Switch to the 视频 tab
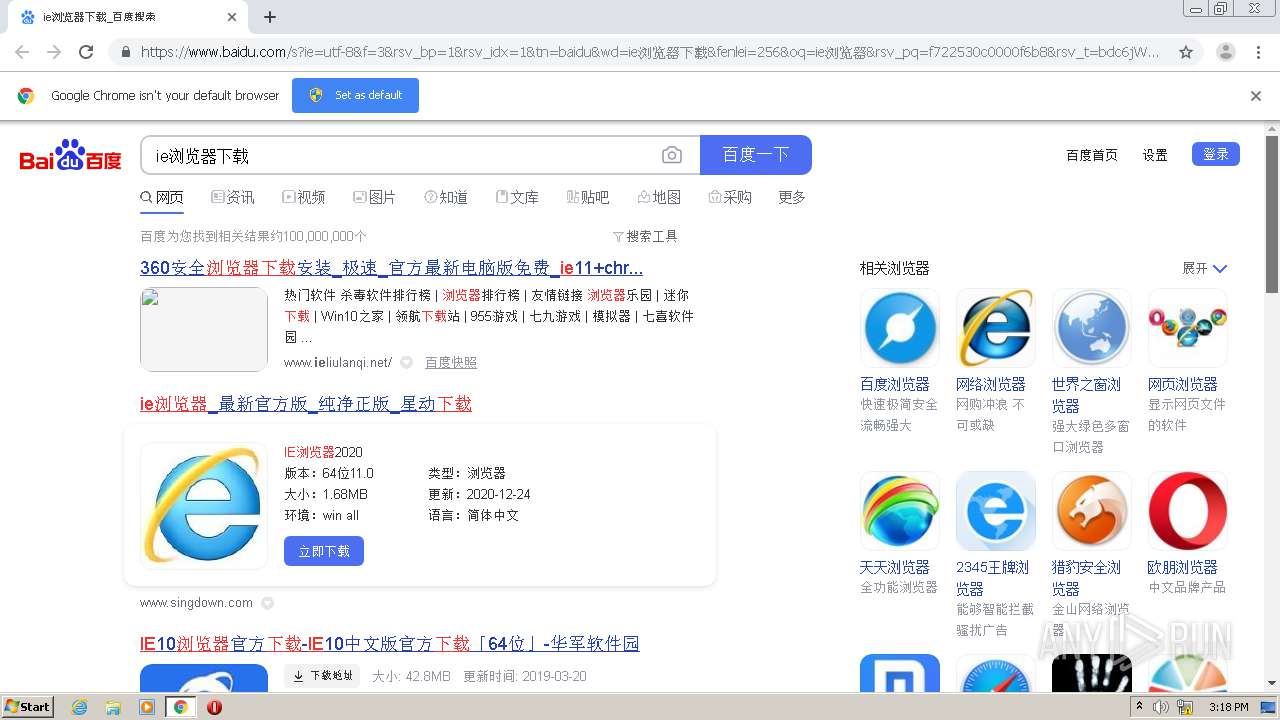This screenshot has height=720, width=1280. pyautogui.click(x=304, y=197)
